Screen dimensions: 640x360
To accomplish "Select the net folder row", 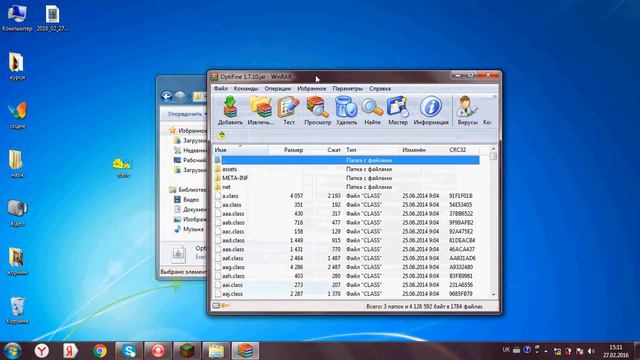I will (346, 187).
